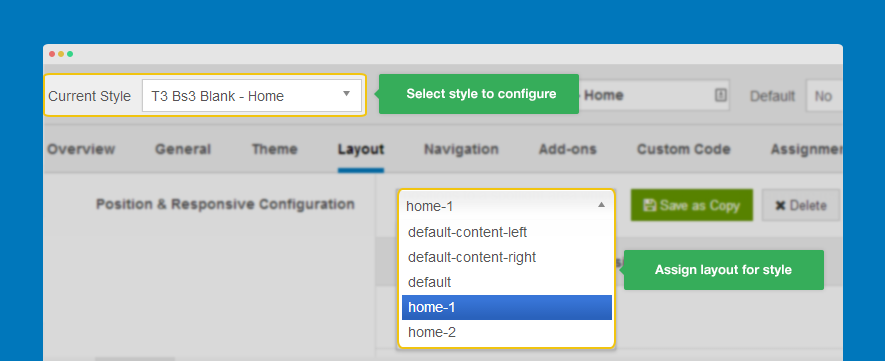Toggle the Default No option
The image size is (885, 361).
point(824,96)
